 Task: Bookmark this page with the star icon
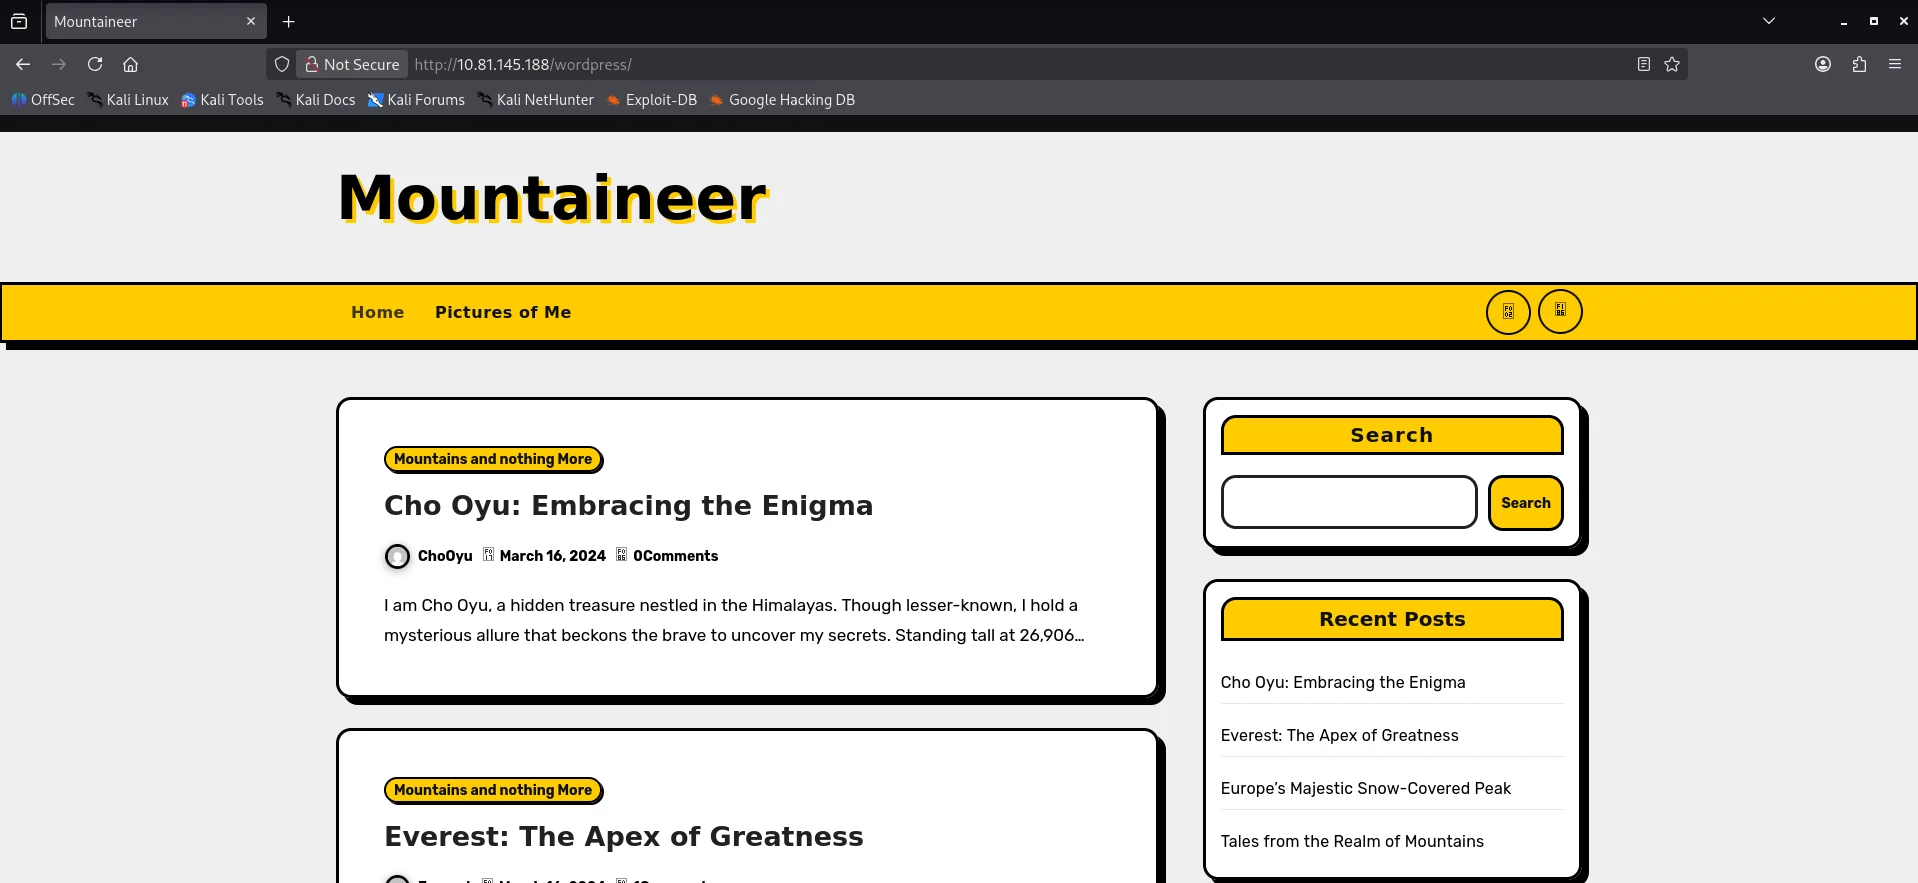coord(1672,64)
